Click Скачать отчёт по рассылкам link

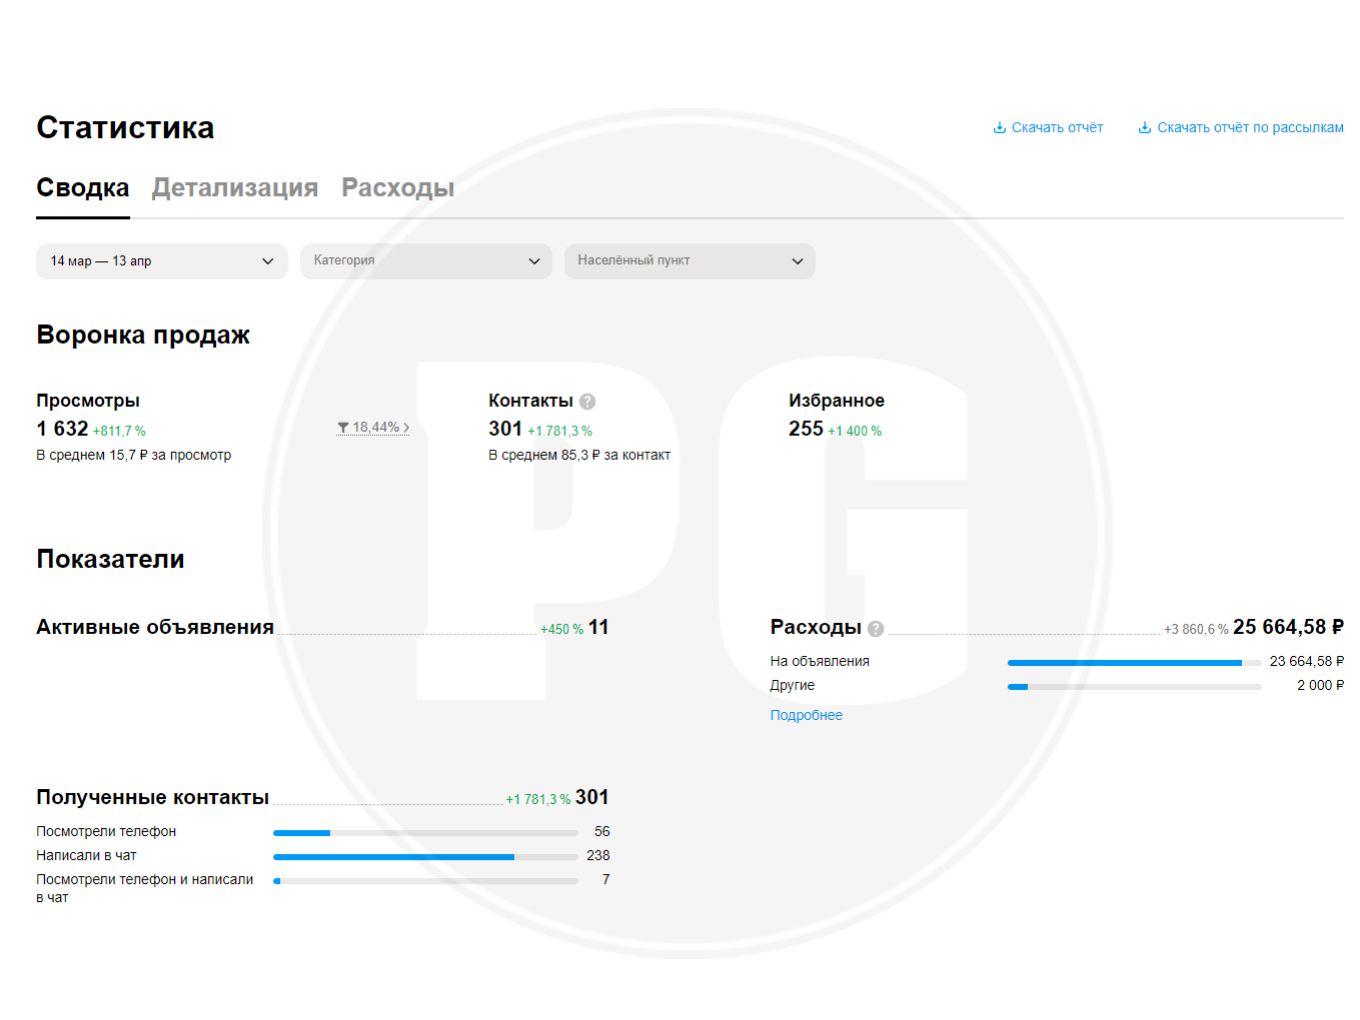pos(1250,128)
